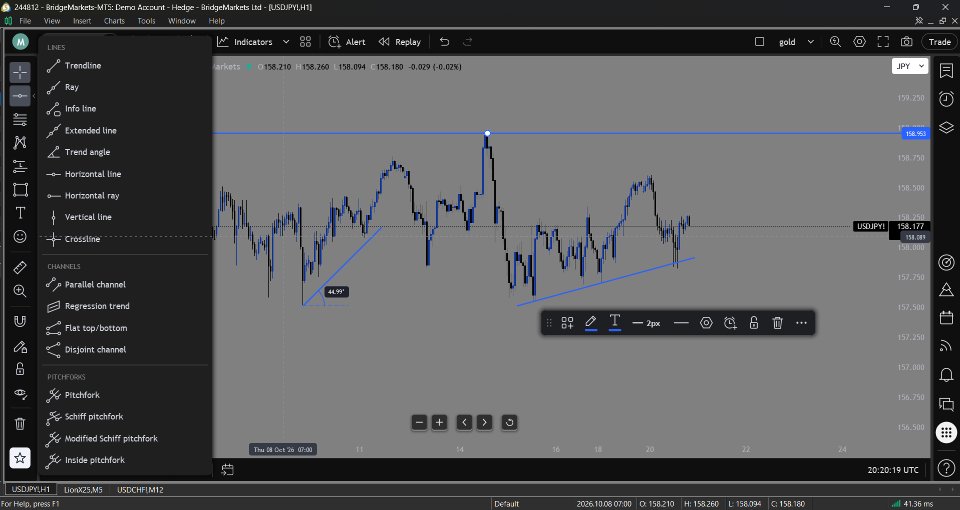The width and height of the screenshot is (960, 510).
Task: Open settings for selected horizontal line
Action: [x=706, y=323]
